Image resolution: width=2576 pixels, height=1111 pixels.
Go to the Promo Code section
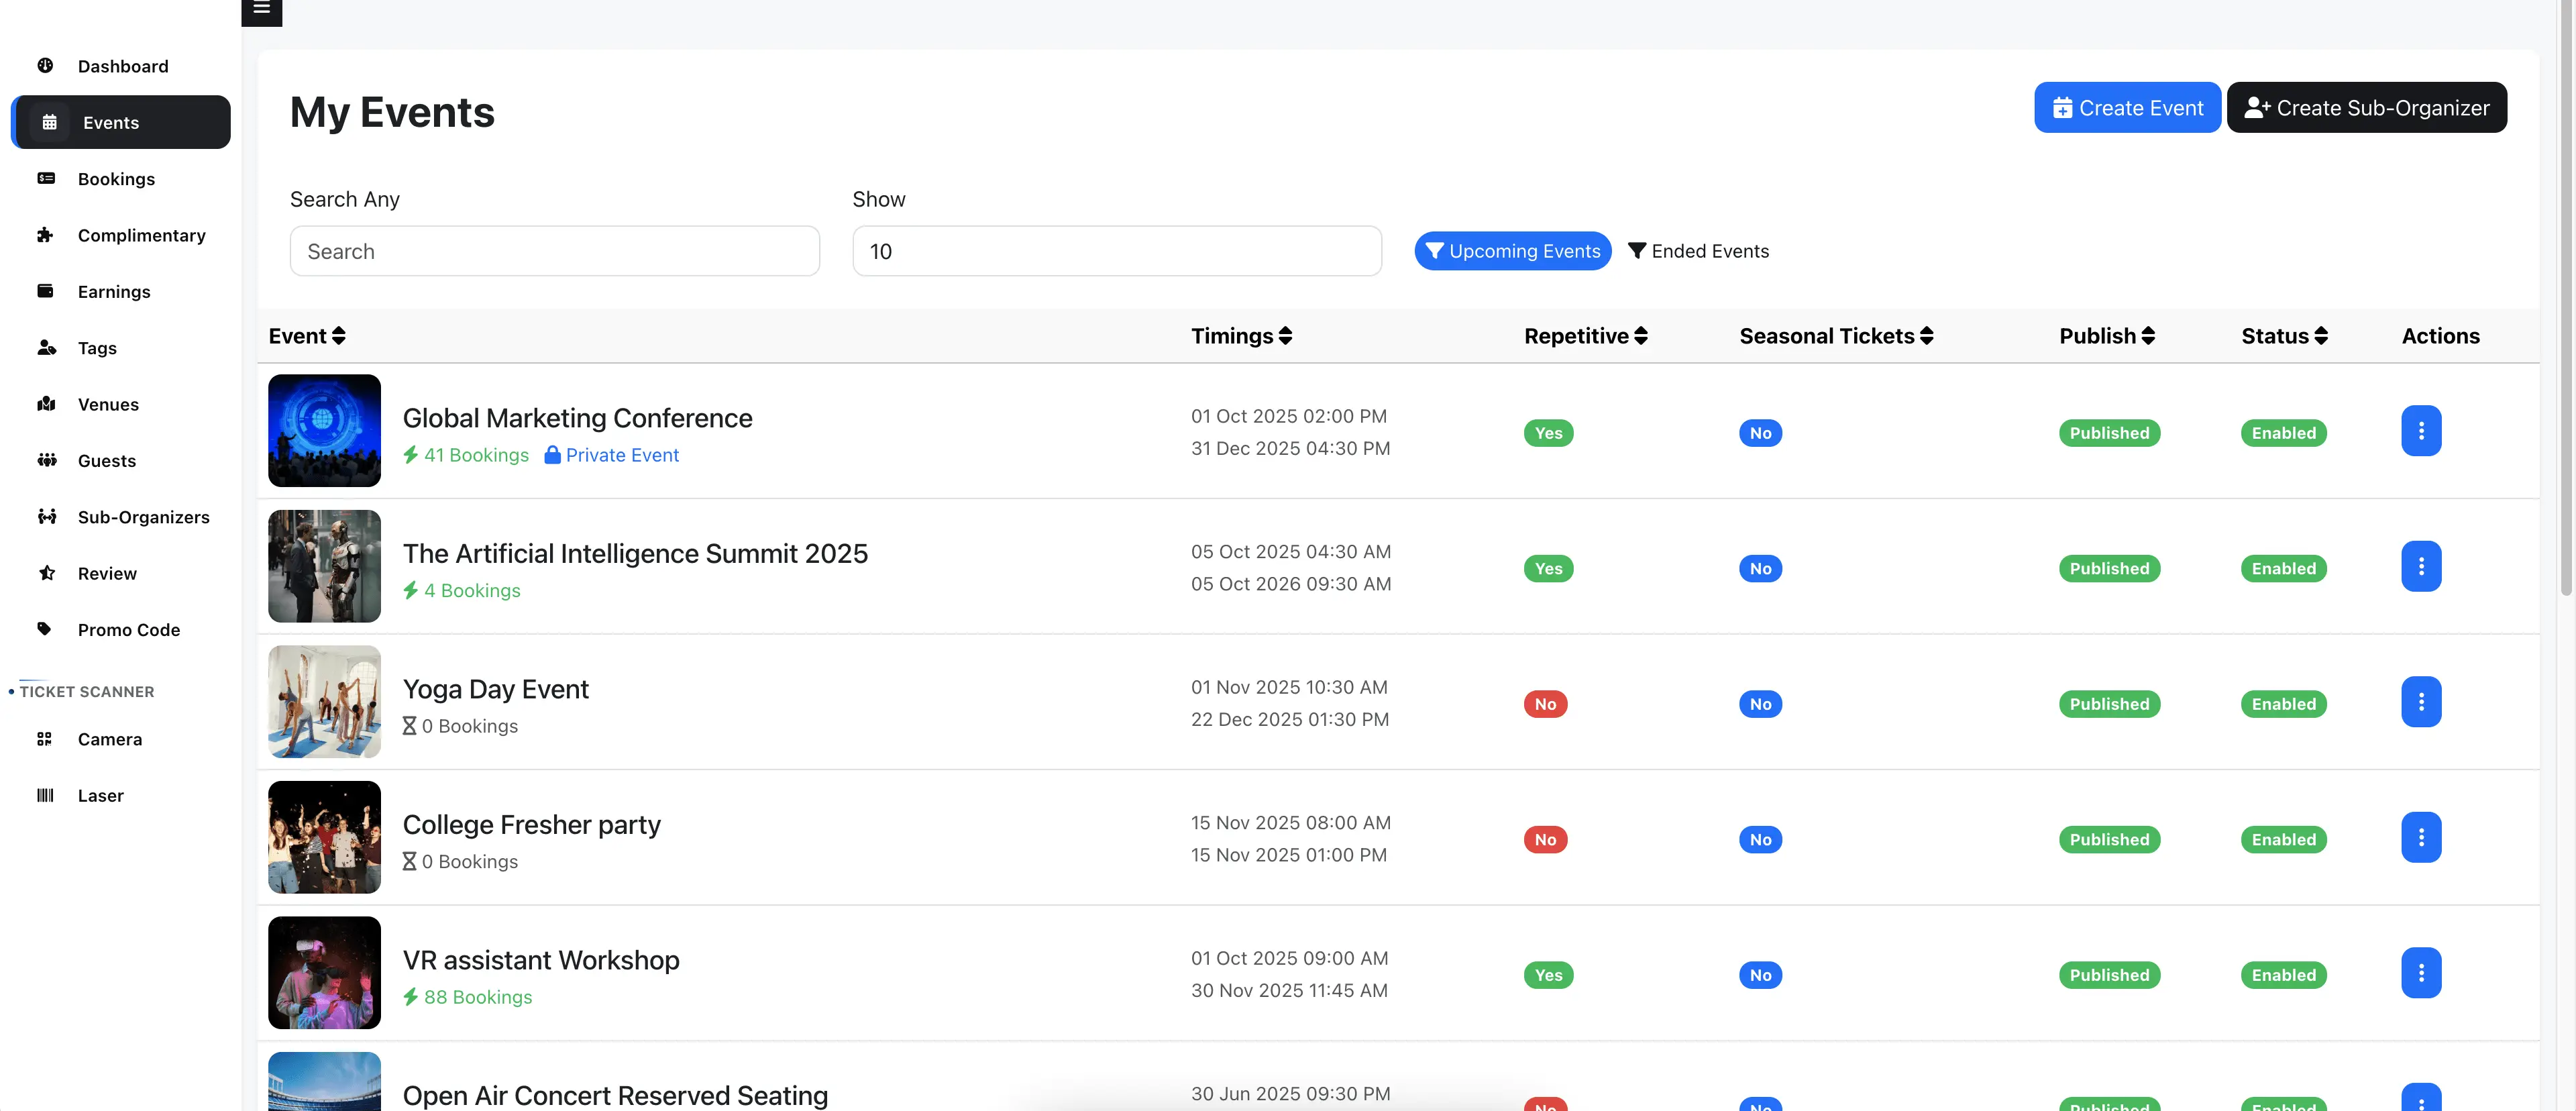128,629
